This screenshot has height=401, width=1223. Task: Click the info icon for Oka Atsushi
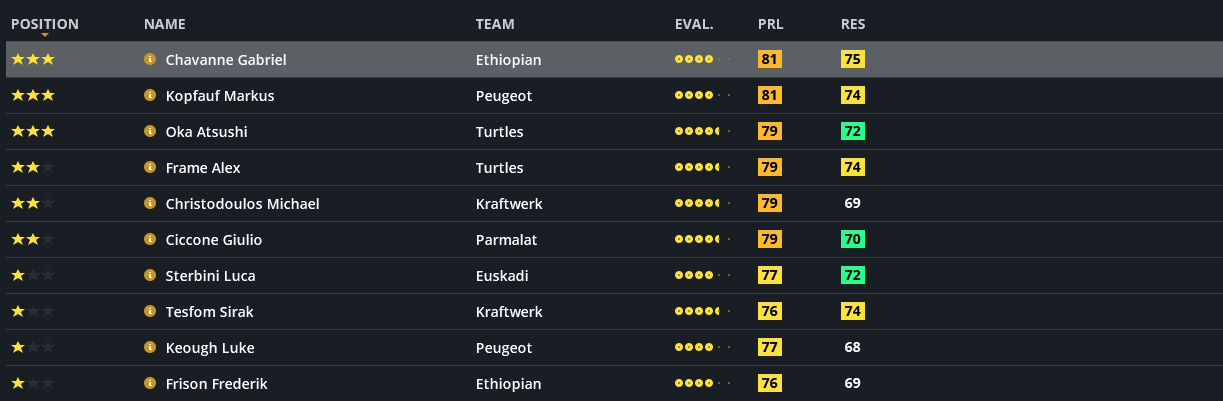point(150,132)
